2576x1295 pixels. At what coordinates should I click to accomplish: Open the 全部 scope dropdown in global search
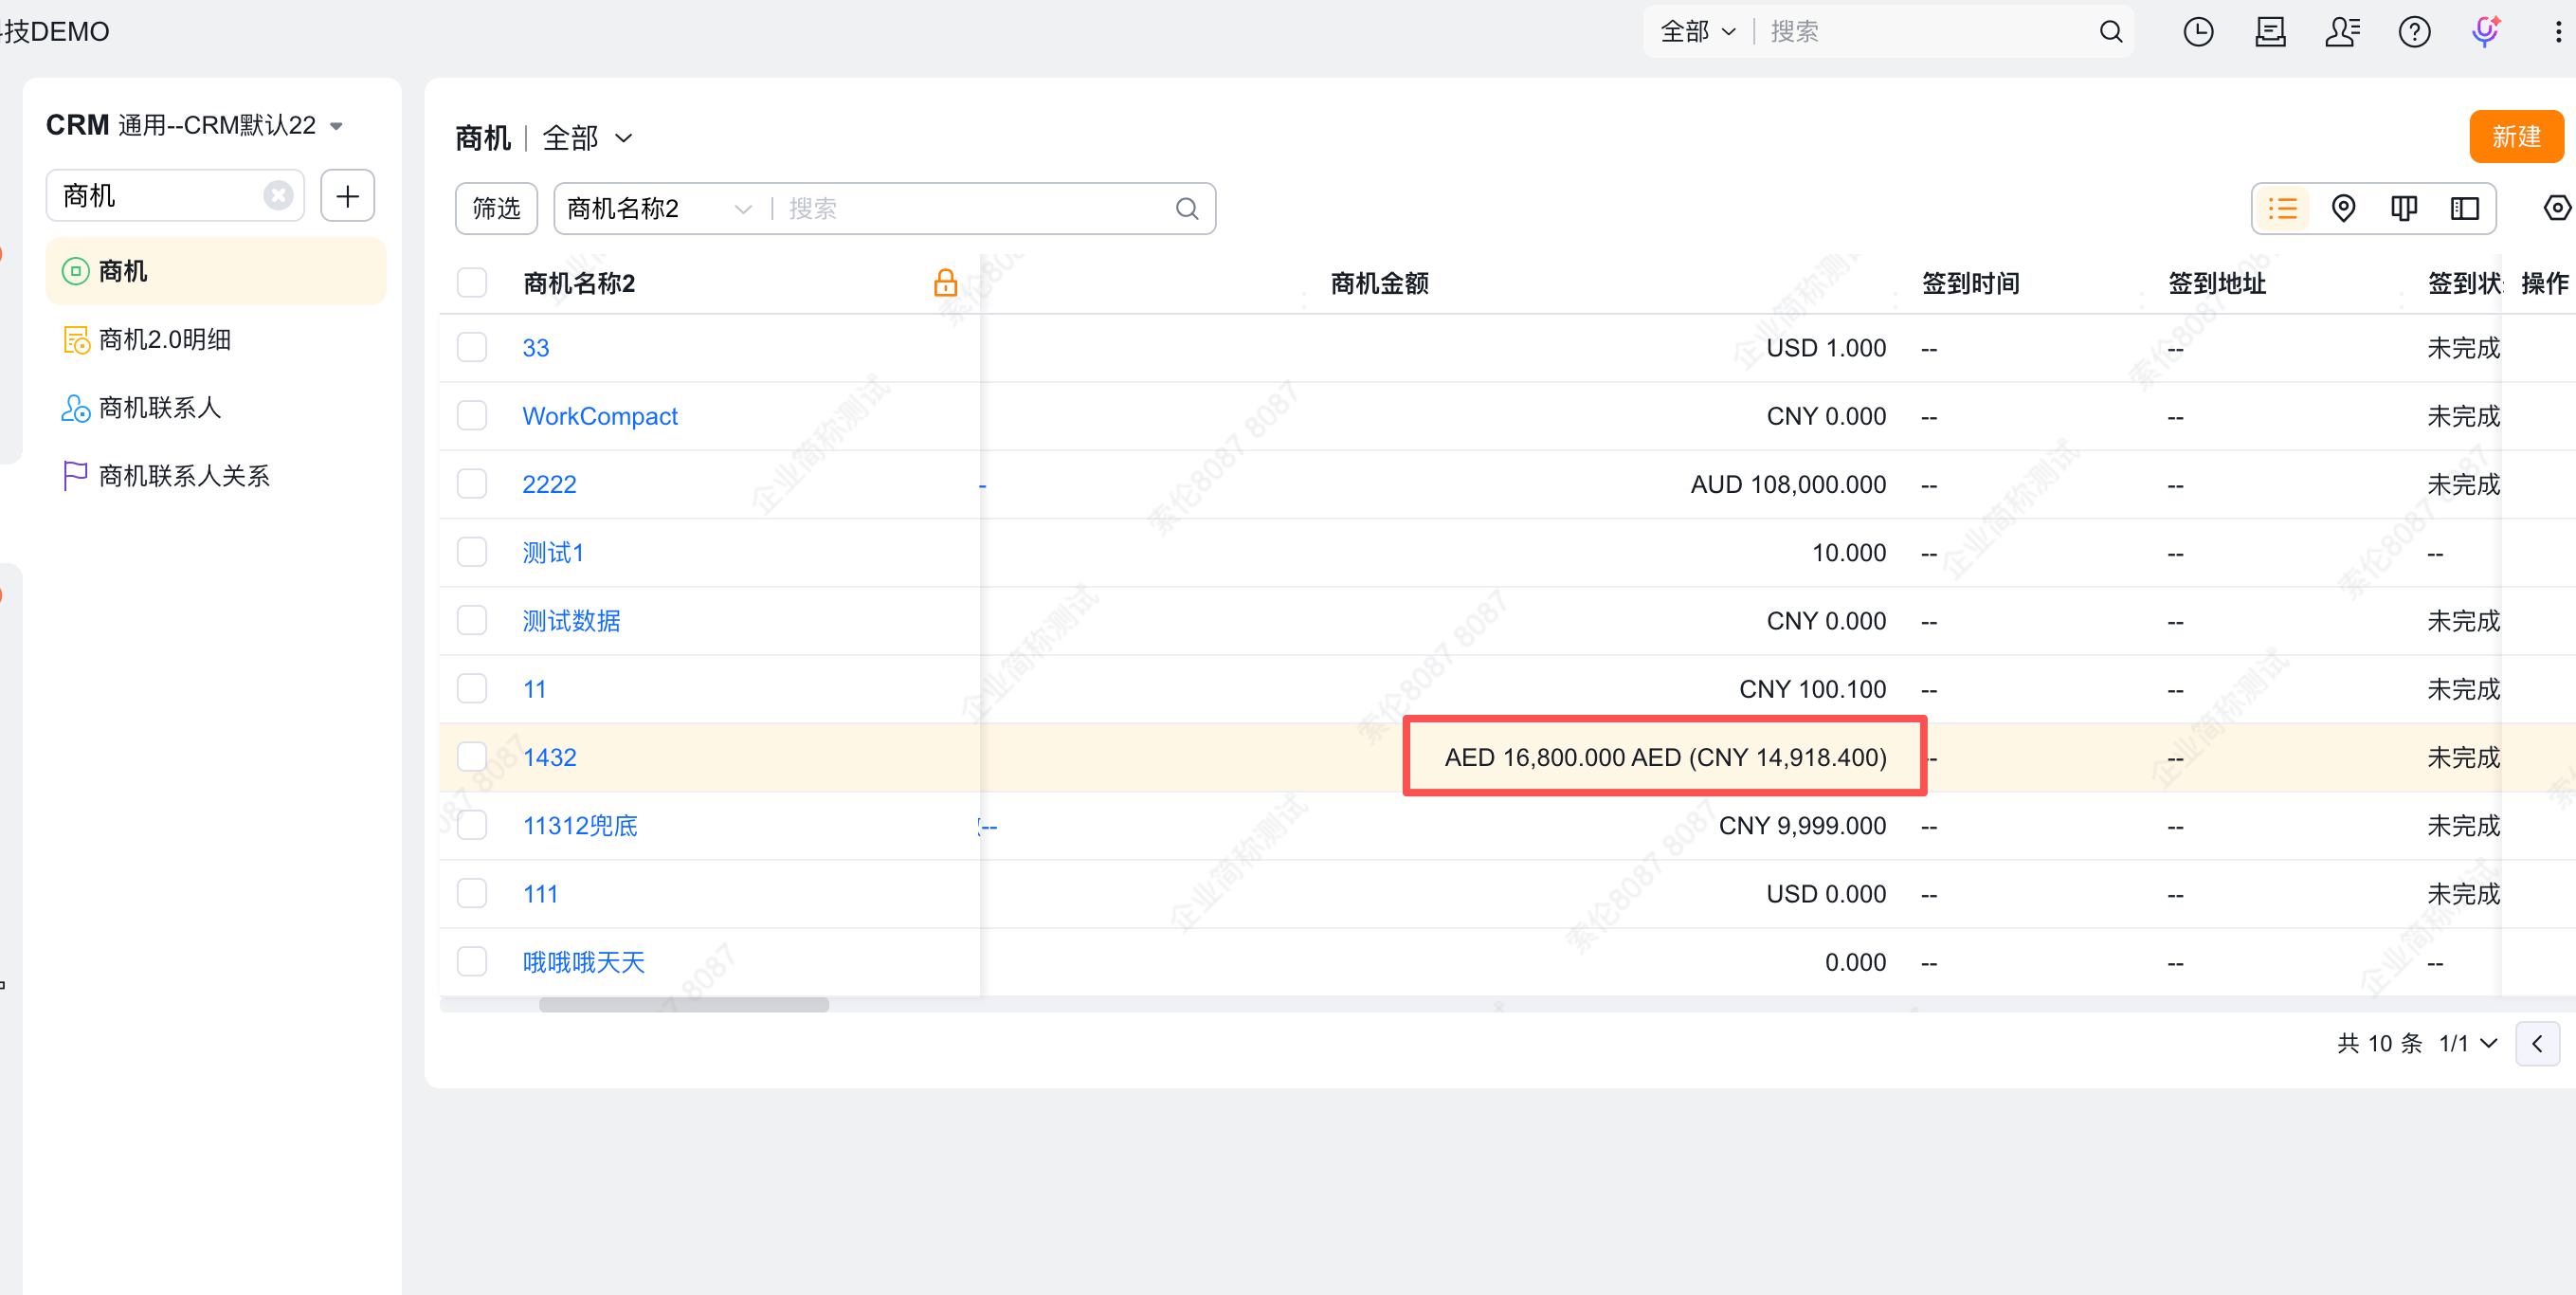pos(1698,32)
